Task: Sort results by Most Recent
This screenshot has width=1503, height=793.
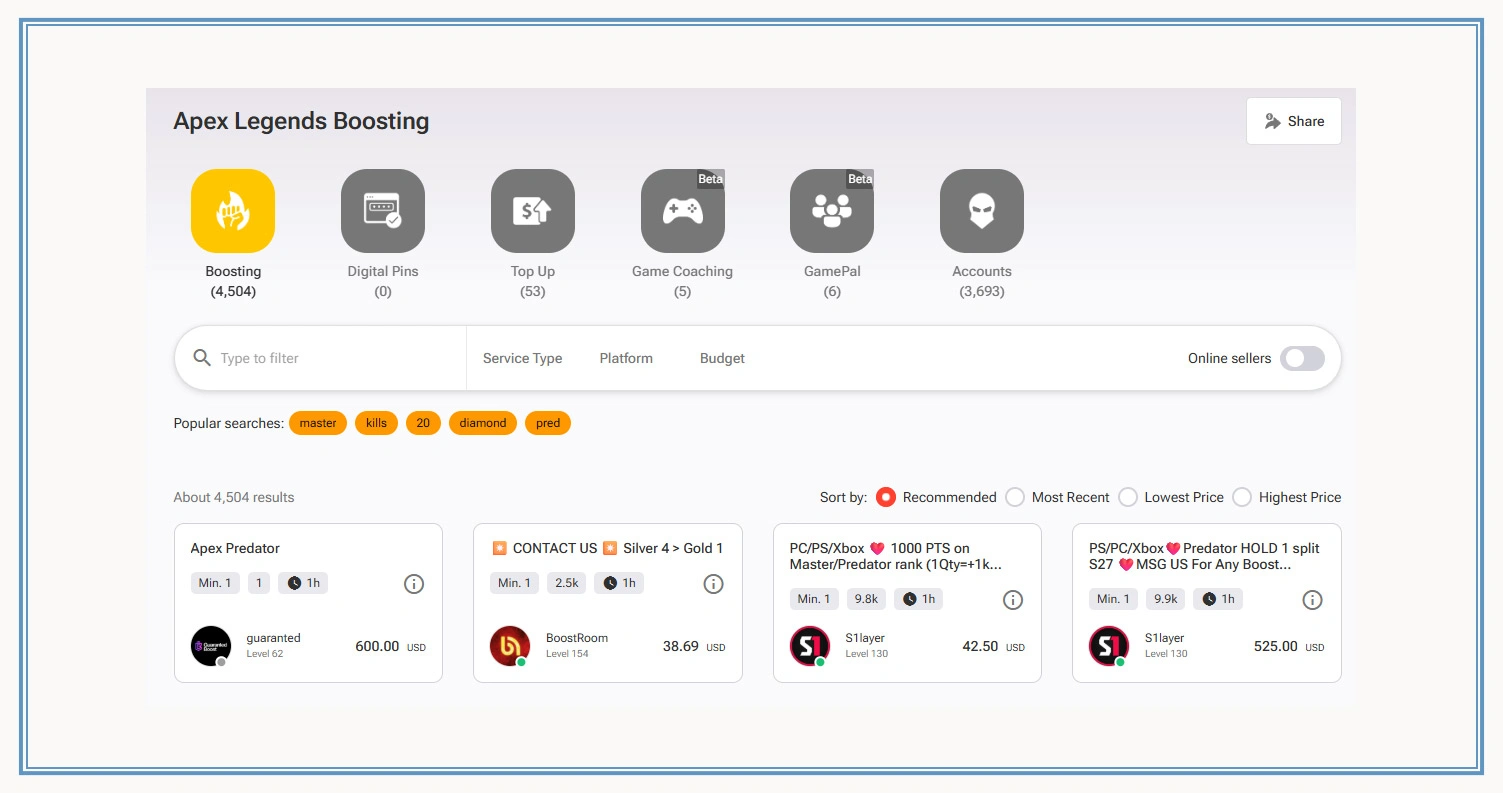Action: [x=1015, y=497]
